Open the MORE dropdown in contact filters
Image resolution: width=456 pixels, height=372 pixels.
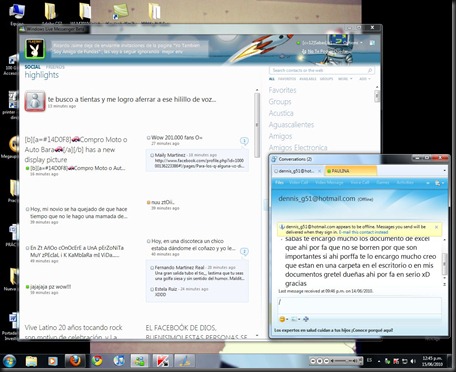pos(345,79)
